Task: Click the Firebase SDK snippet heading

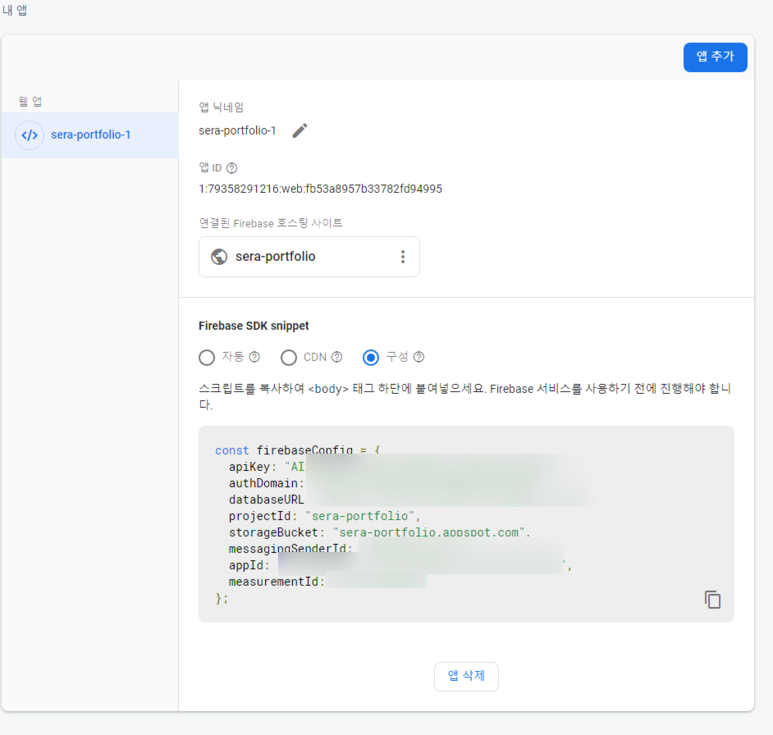Action: (253, 326)
